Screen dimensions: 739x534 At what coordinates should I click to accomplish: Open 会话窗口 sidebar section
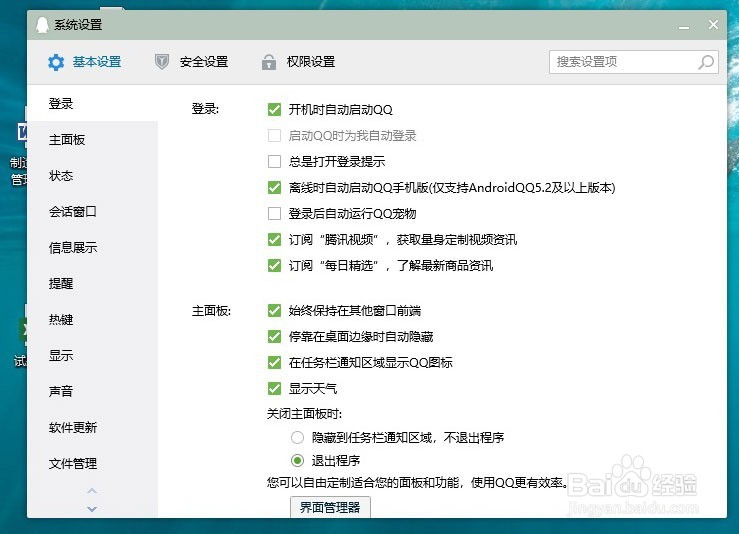(x=92, y=212)
